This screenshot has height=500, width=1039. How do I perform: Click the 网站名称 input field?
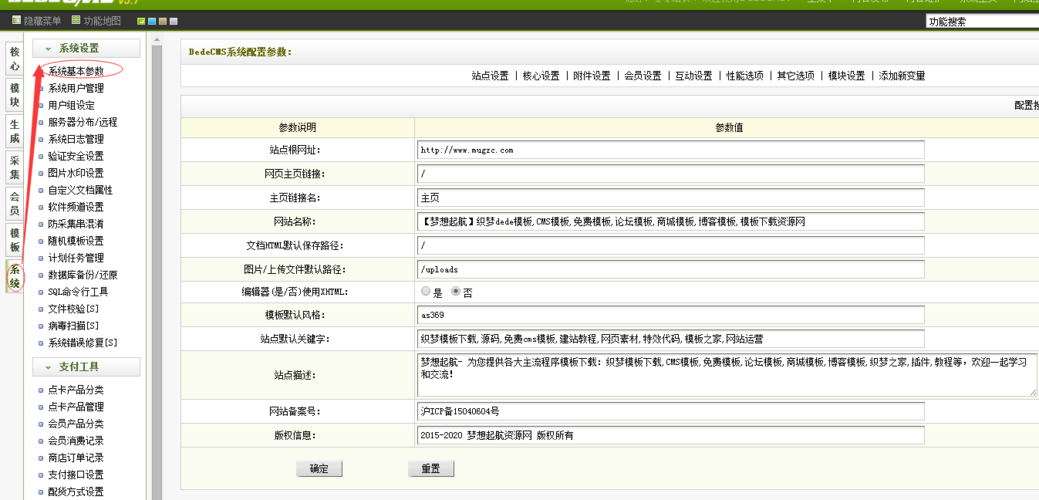[671, 221]
